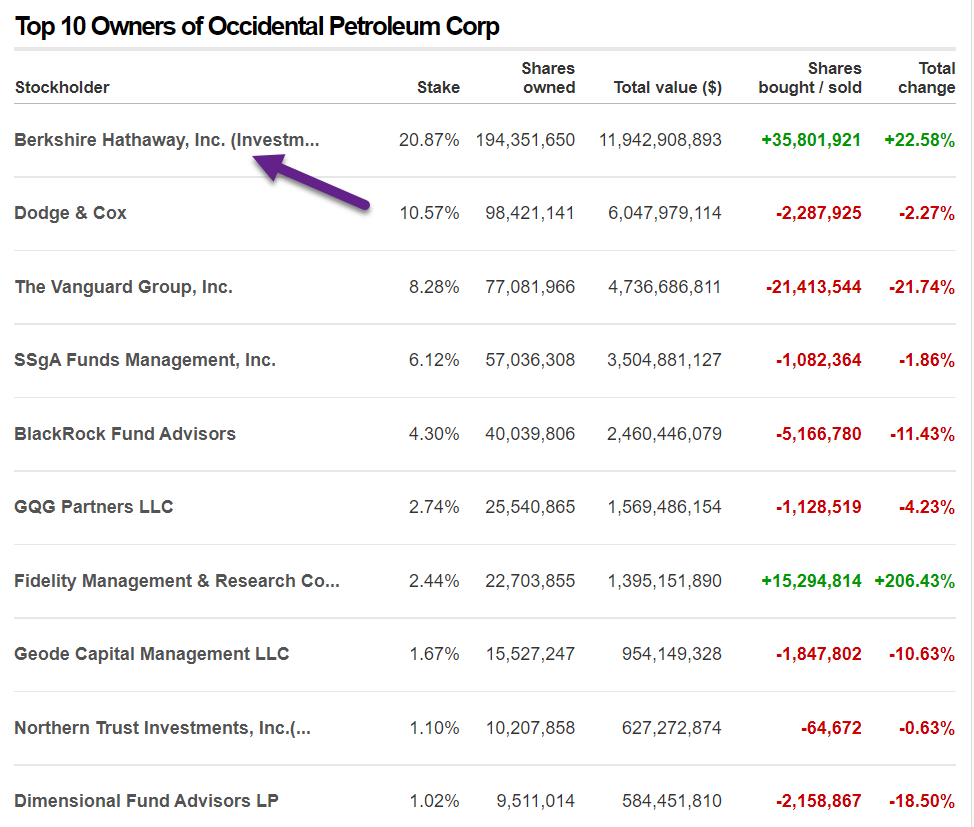Select shares owned value 40,039,806

[530, 434]
